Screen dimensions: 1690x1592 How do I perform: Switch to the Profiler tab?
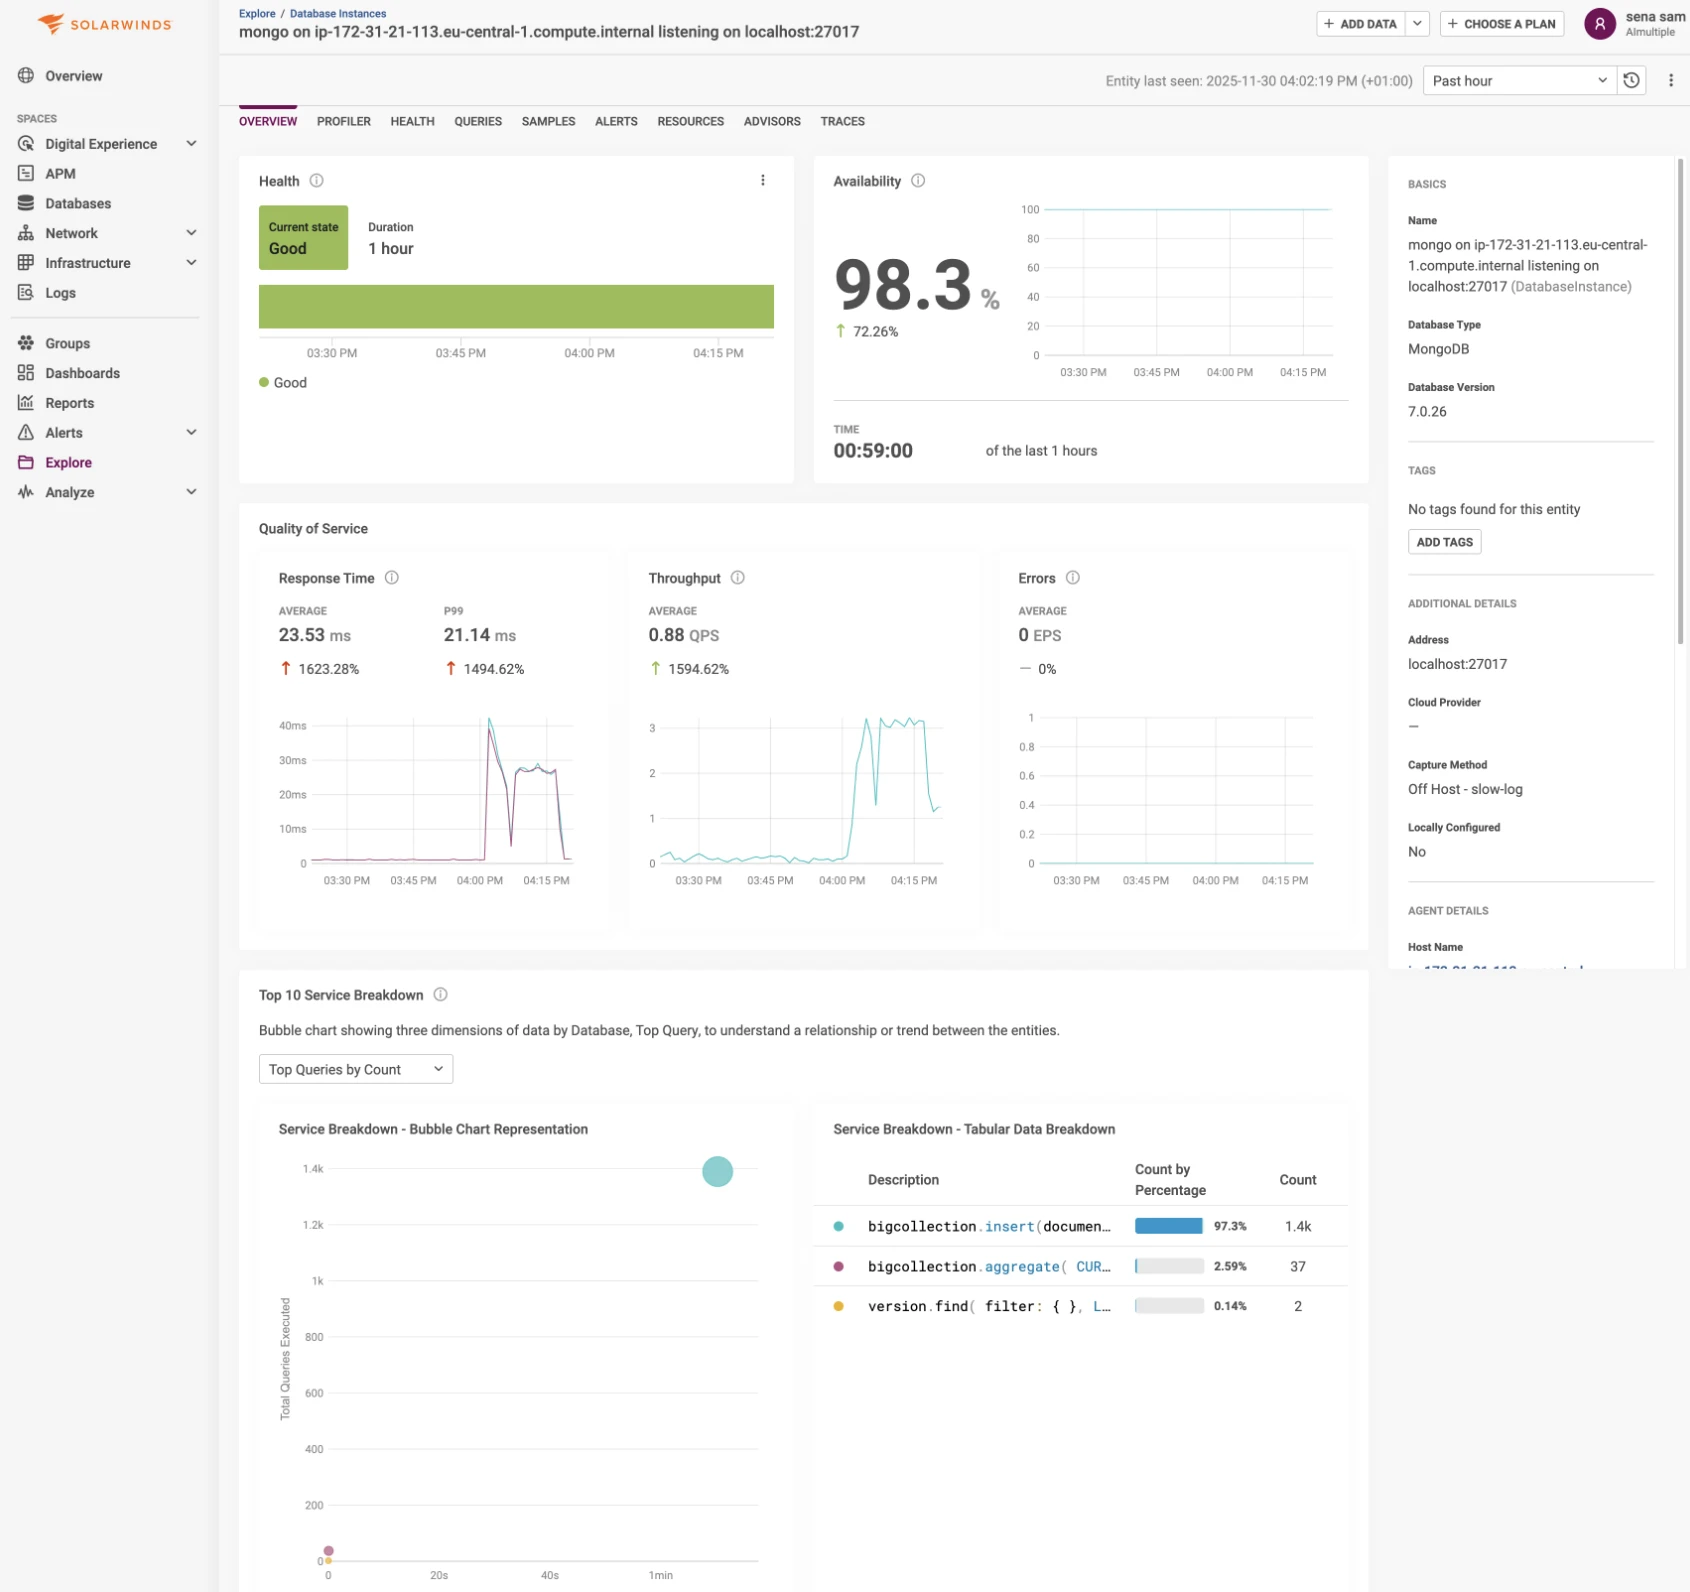click(344, 121)
